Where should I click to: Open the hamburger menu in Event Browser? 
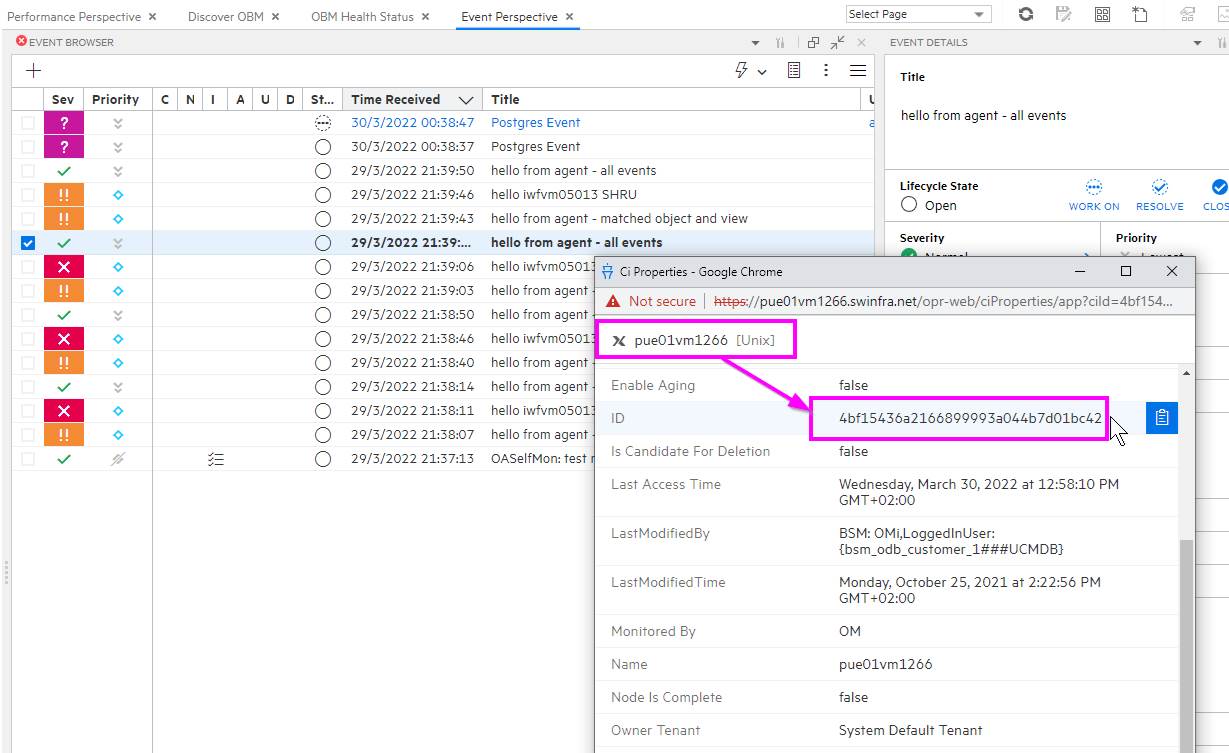[858, 70]
